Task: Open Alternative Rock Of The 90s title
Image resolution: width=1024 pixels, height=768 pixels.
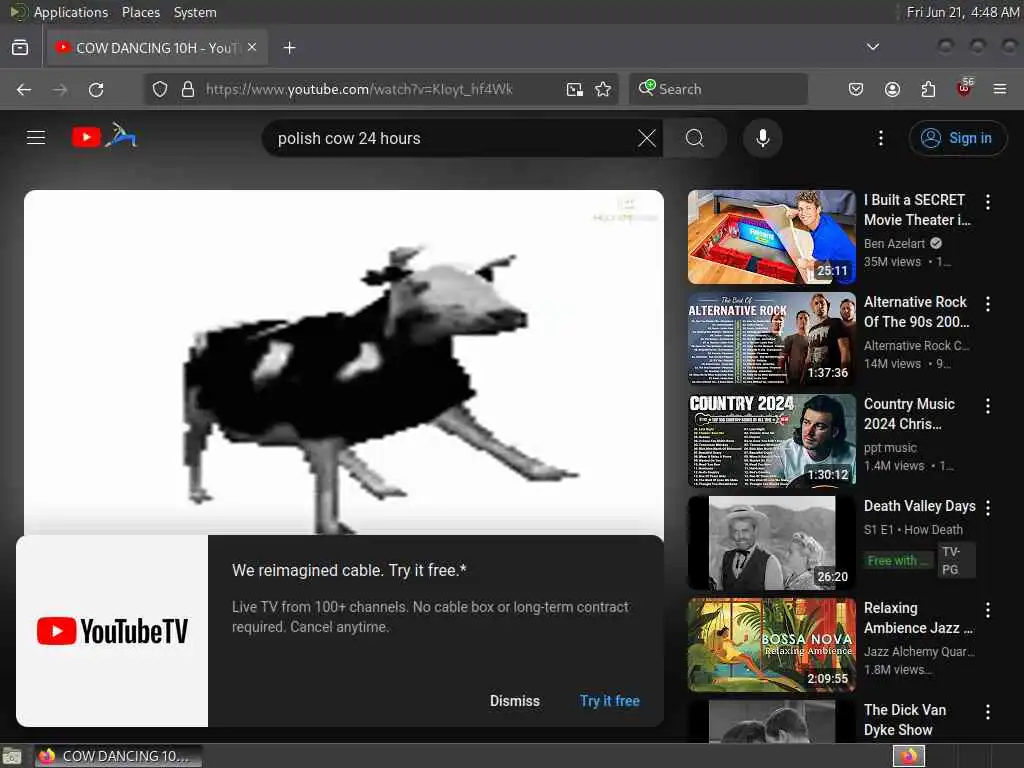Action: pos(916,312)
